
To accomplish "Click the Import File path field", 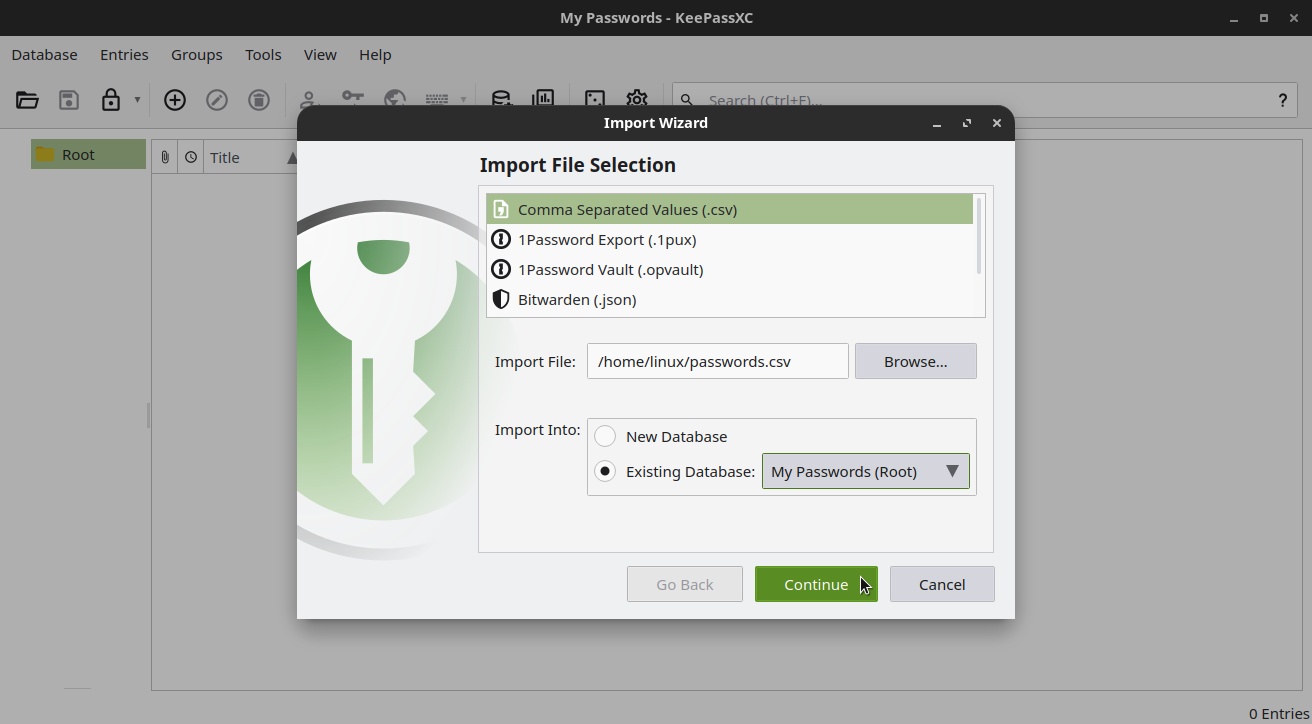I will click(717, 361).
